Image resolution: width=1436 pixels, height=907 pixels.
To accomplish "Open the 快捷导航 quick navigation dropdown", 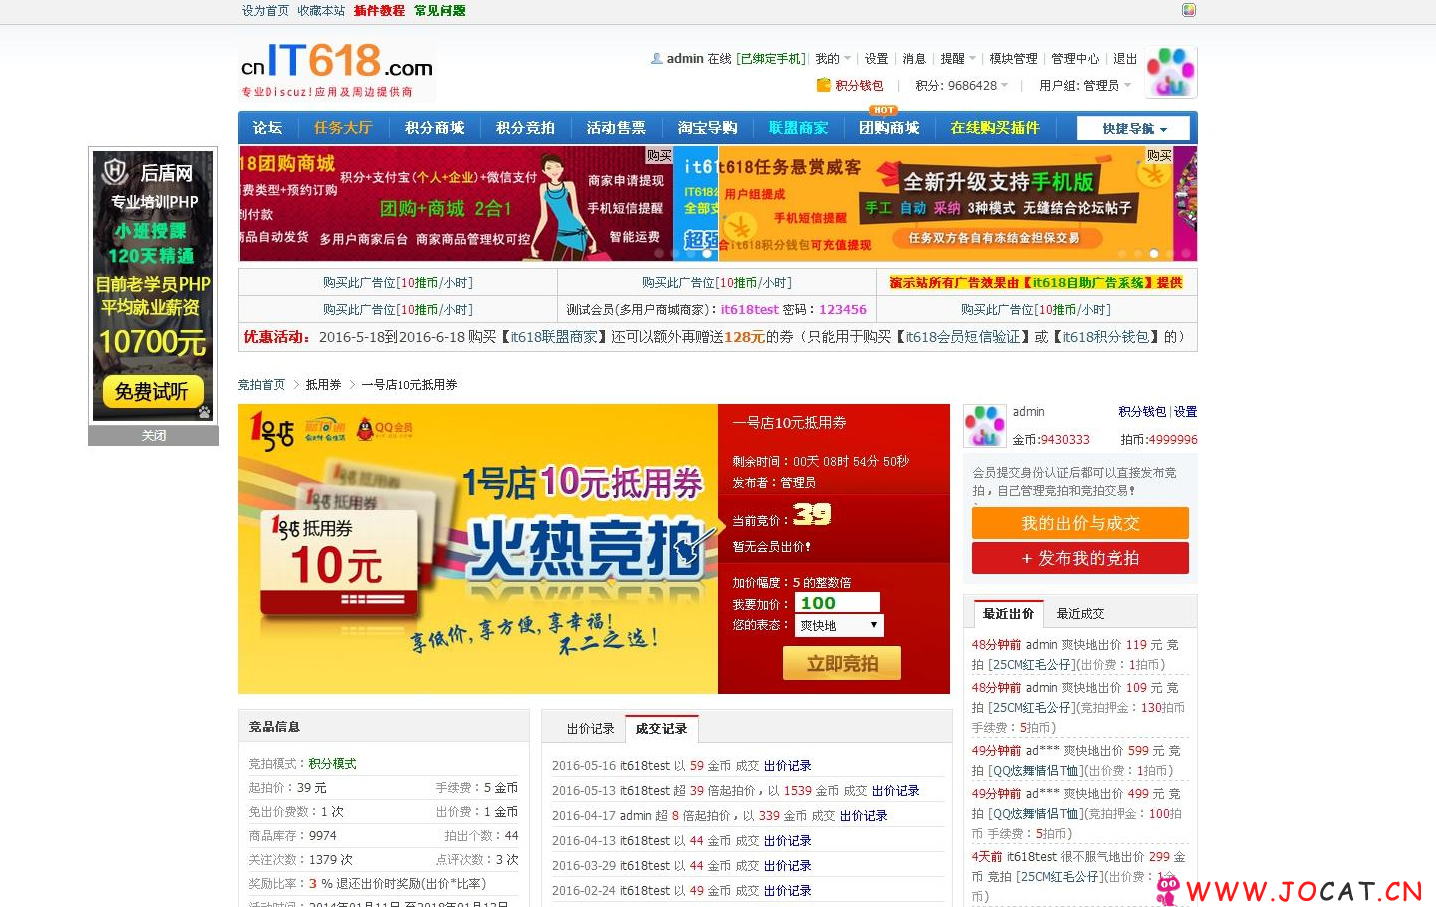I will (x=1133, y=128).
